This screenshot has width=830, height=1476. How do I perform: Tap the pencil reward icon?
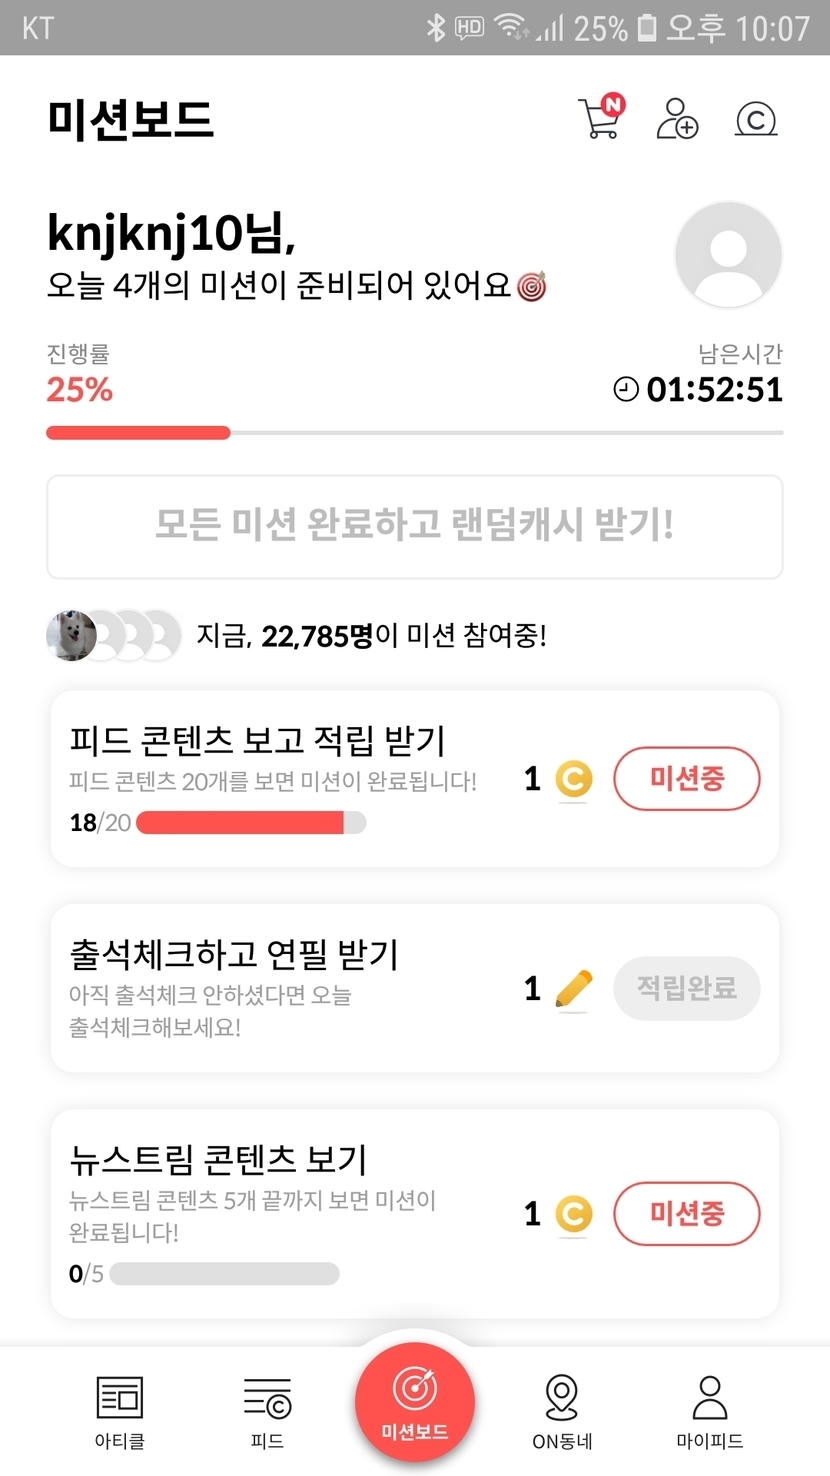pos(573,989)
